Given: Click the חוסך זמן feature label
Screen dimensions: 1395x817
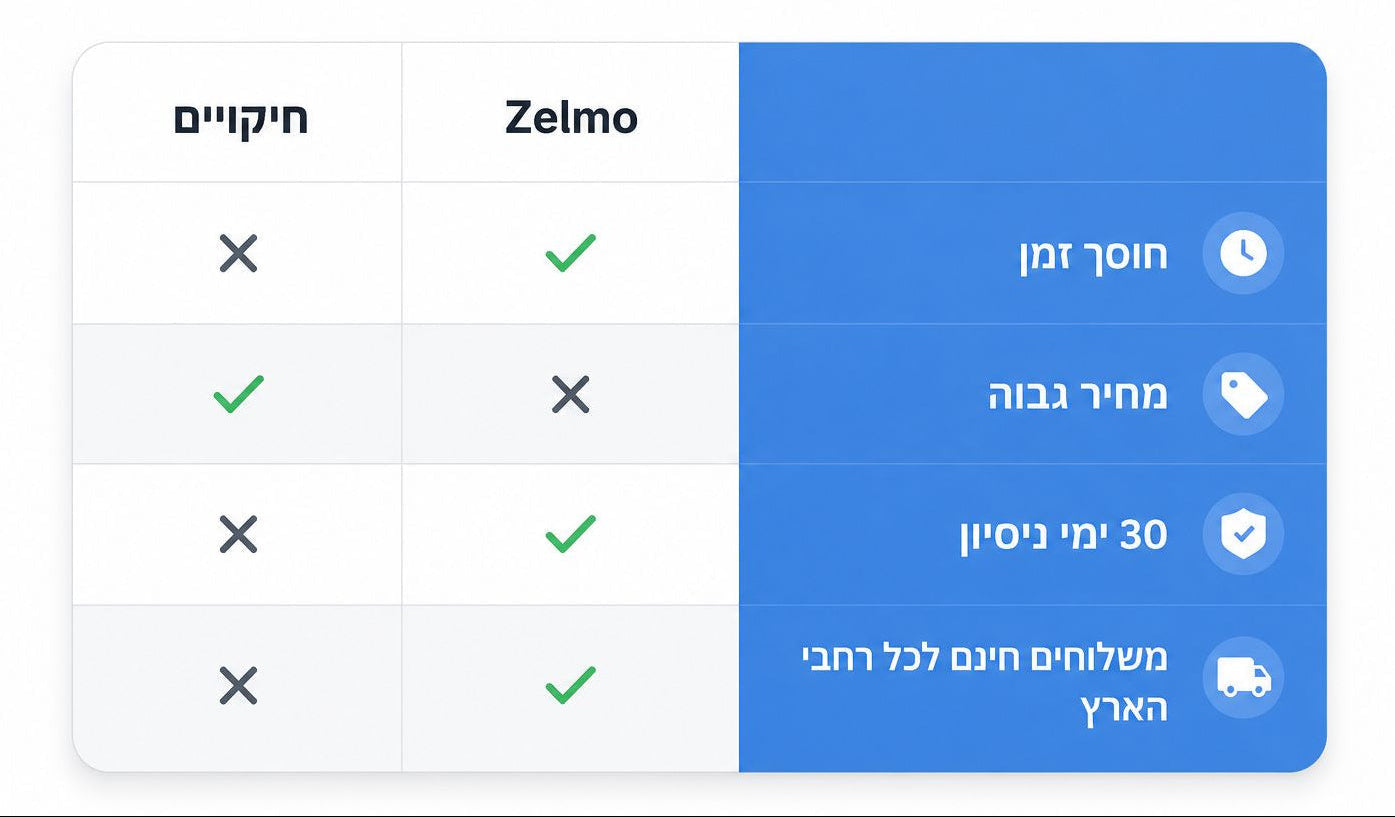Looking at the screenshot, I should click(1093, 254).
